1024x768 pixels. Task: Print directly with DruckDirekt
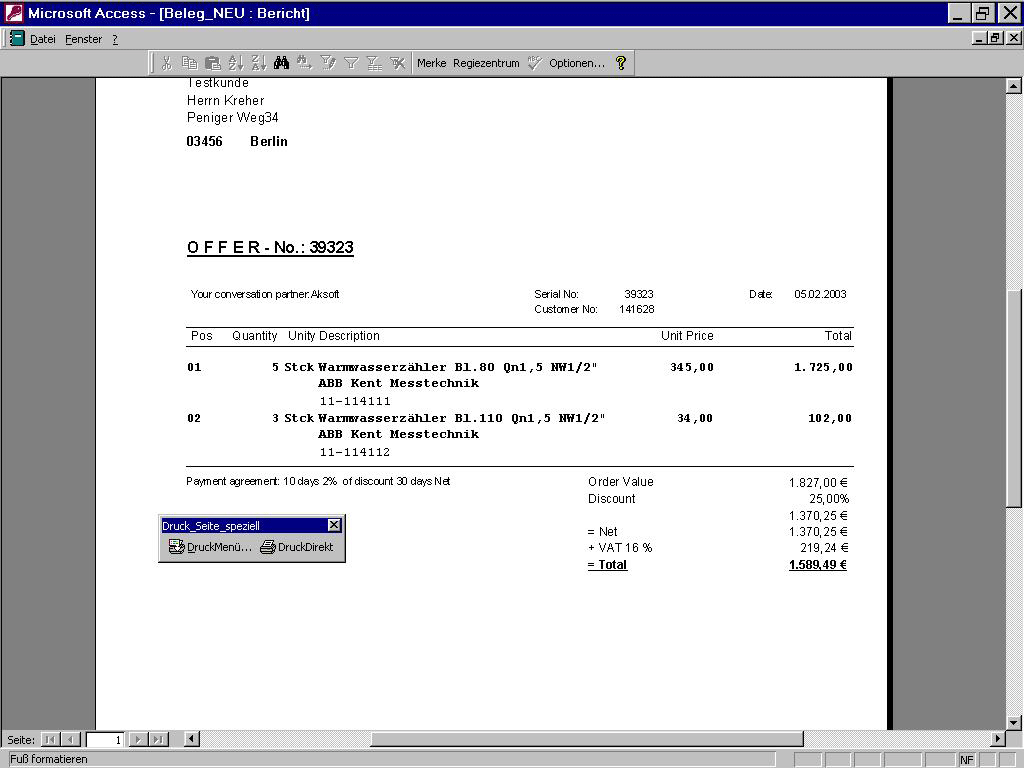[x=297, y=547]
